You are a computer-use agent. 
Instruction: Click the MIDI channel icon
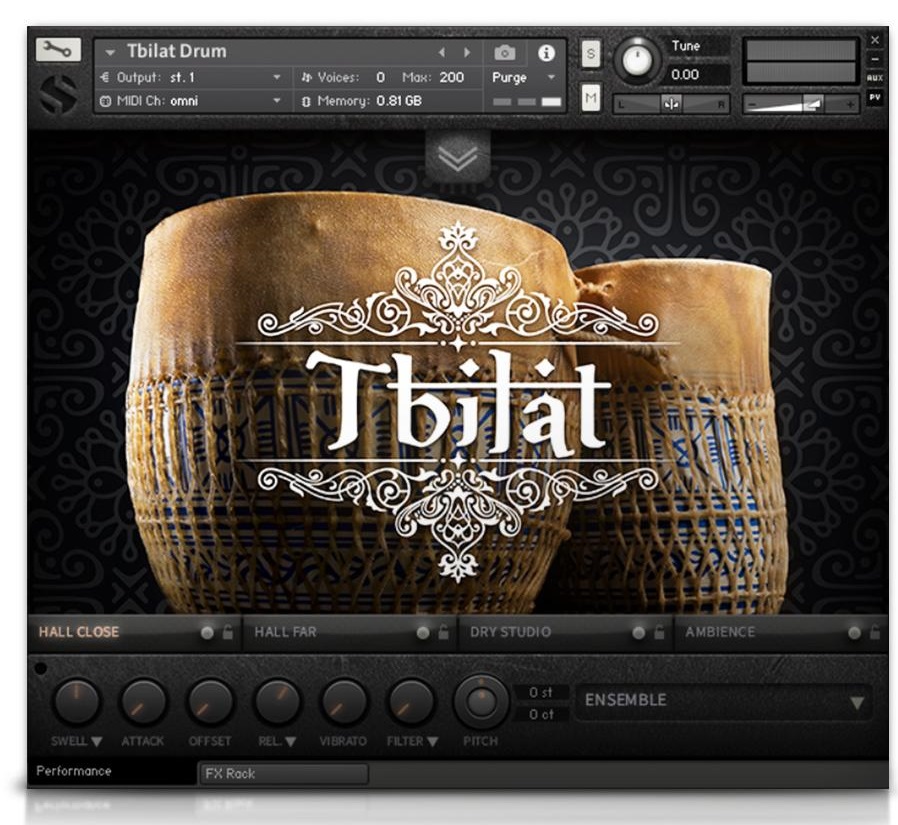pyautogui.click(x=105, y=101)
